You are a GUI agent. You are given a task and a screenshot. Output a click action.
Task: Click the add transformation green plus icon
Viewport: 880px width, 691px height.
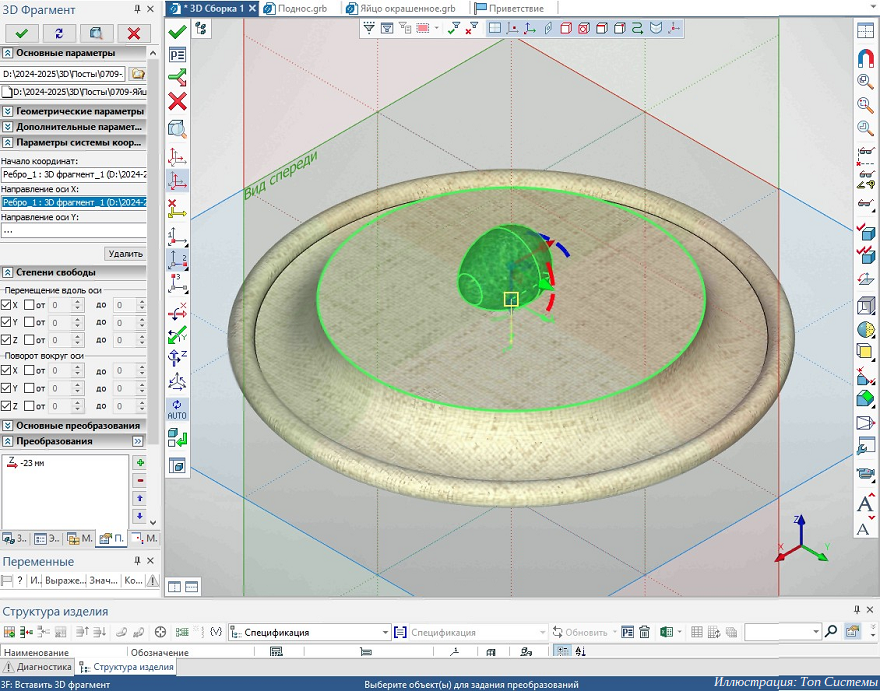click(x=139, y=463)
